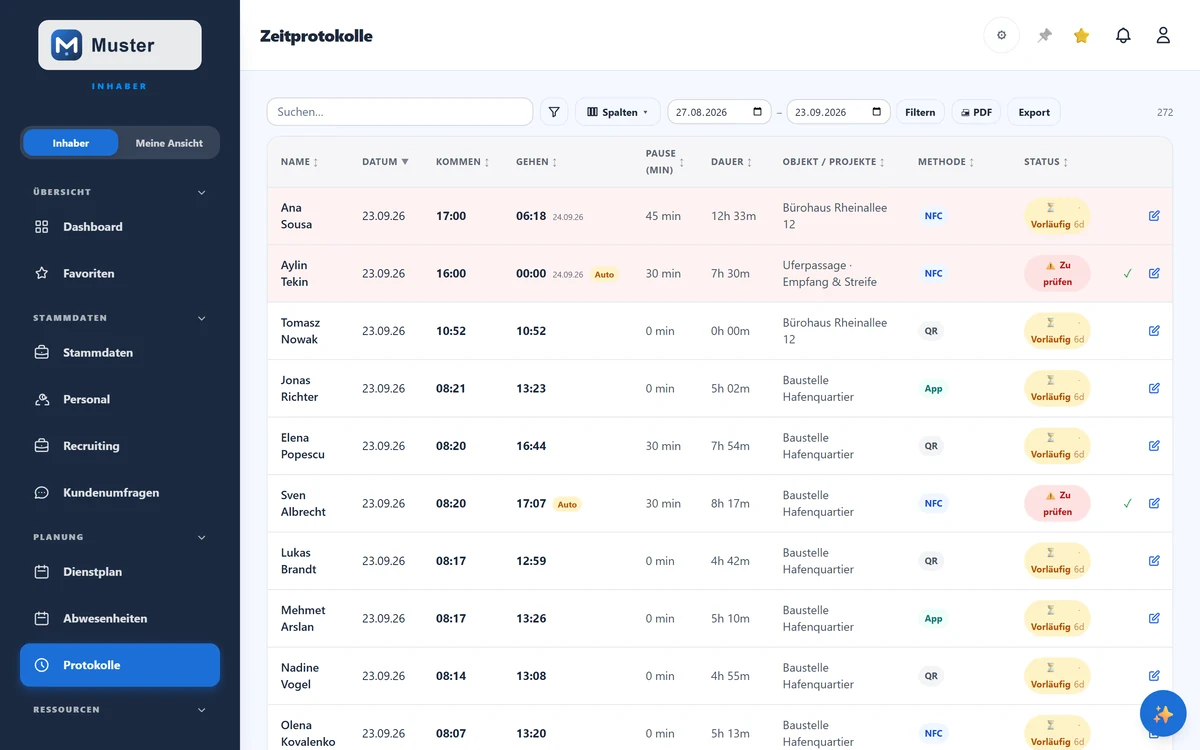Edit Ana Sousa's time entry

coord(1154,216)
